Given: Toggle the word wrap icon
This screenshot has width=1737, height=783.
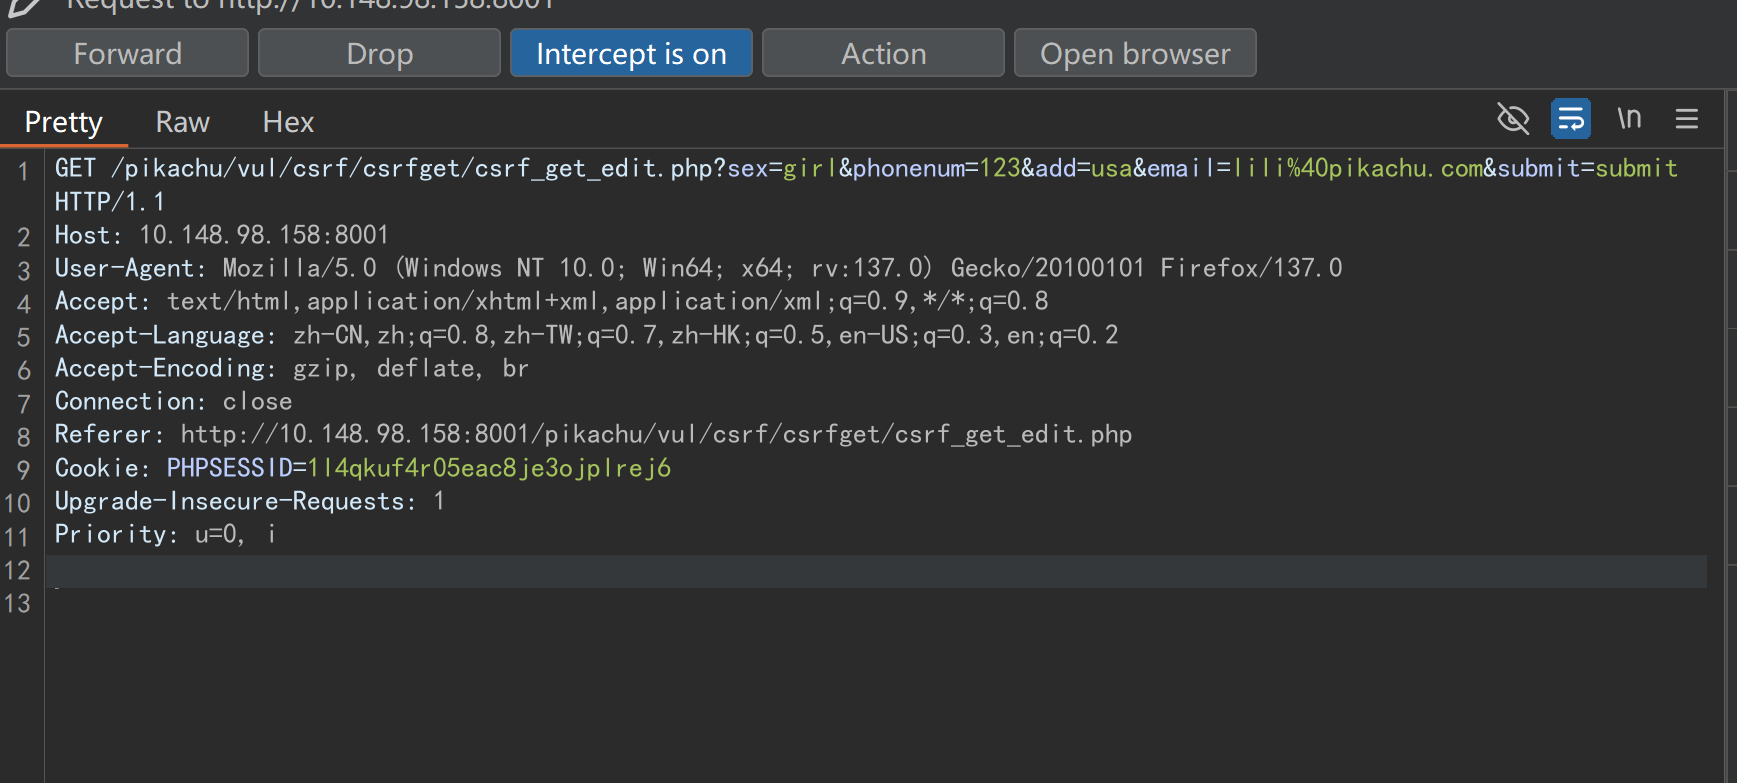Looking at the screenshot, I should coord(1570,119).
